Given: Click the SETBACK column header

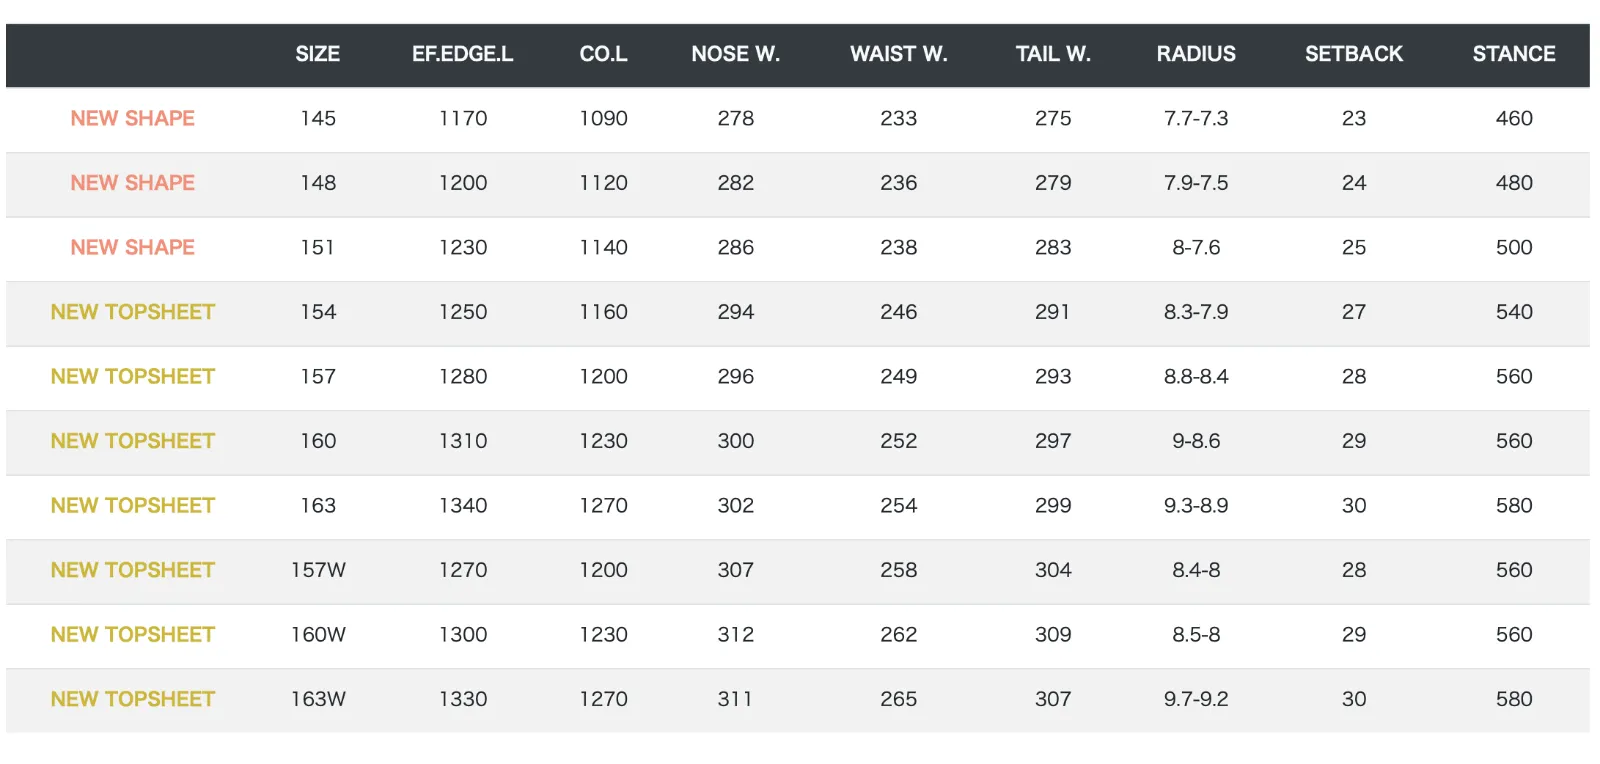Looking at the screenshot, I should click(1353, 54).
